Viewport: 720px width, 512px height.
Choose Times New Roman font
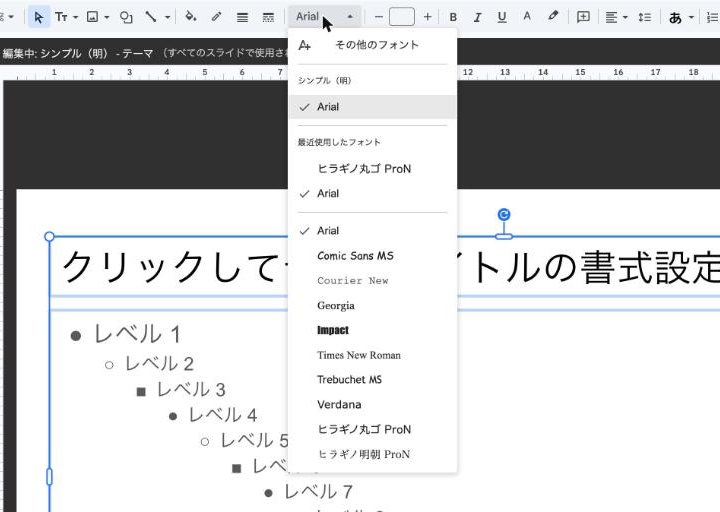372,355
